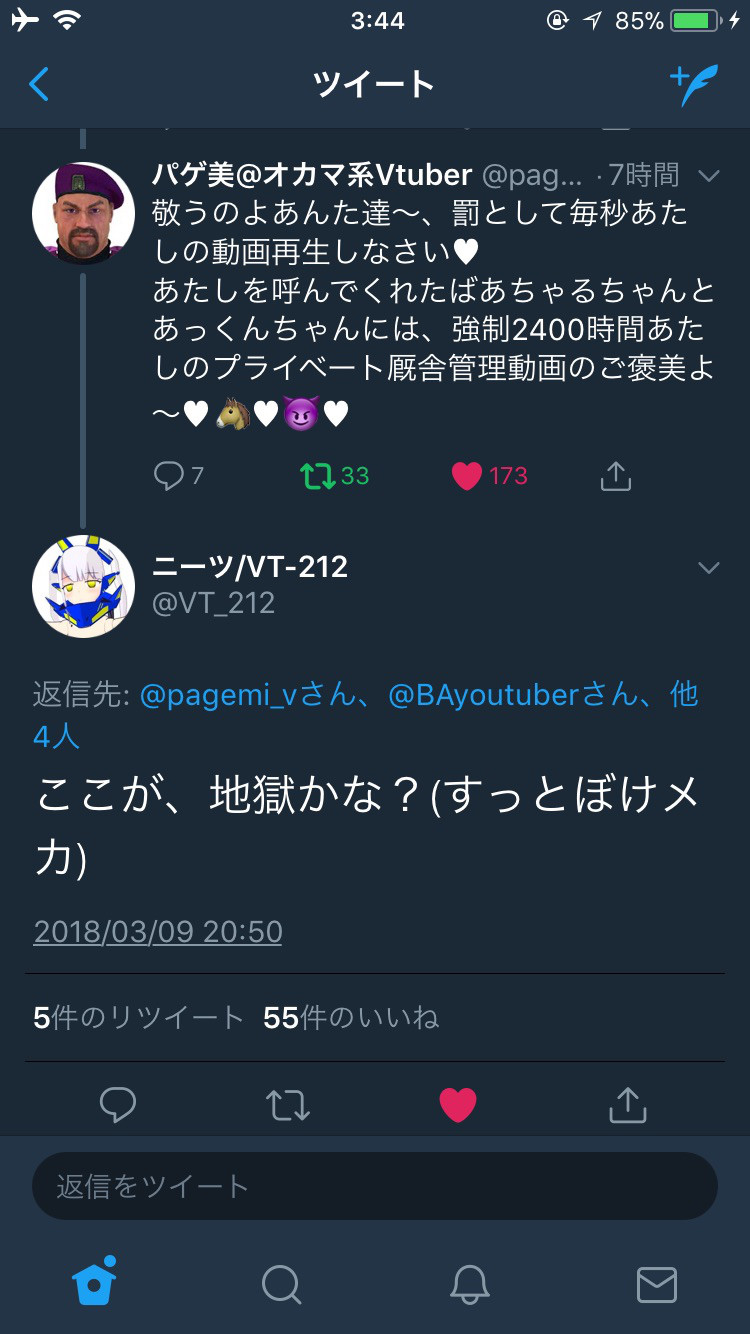The height and width of the screenshot is (1334, 750).
Task: Retweet パゲ美's tweet showing 33 retweets
Action: pyautogui.click(x=335, y=476)
